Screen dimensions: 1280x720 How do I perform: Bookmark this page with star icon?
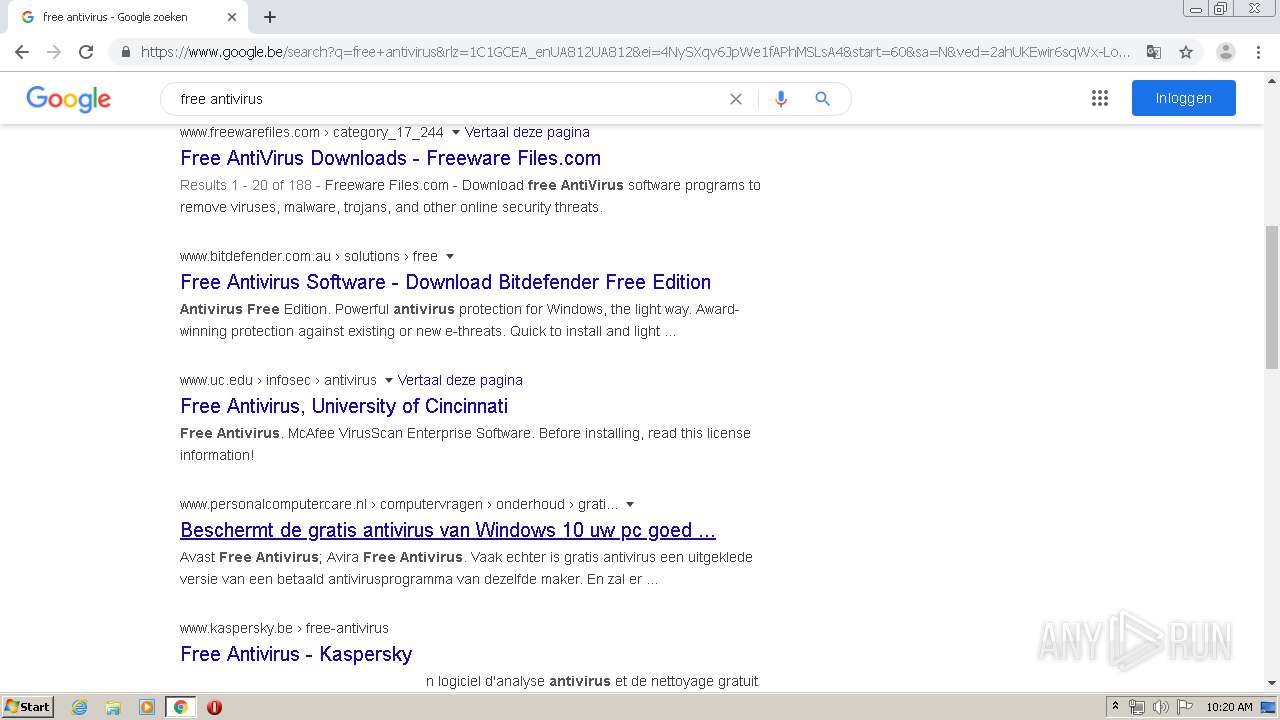click(x=1186, y=52)
